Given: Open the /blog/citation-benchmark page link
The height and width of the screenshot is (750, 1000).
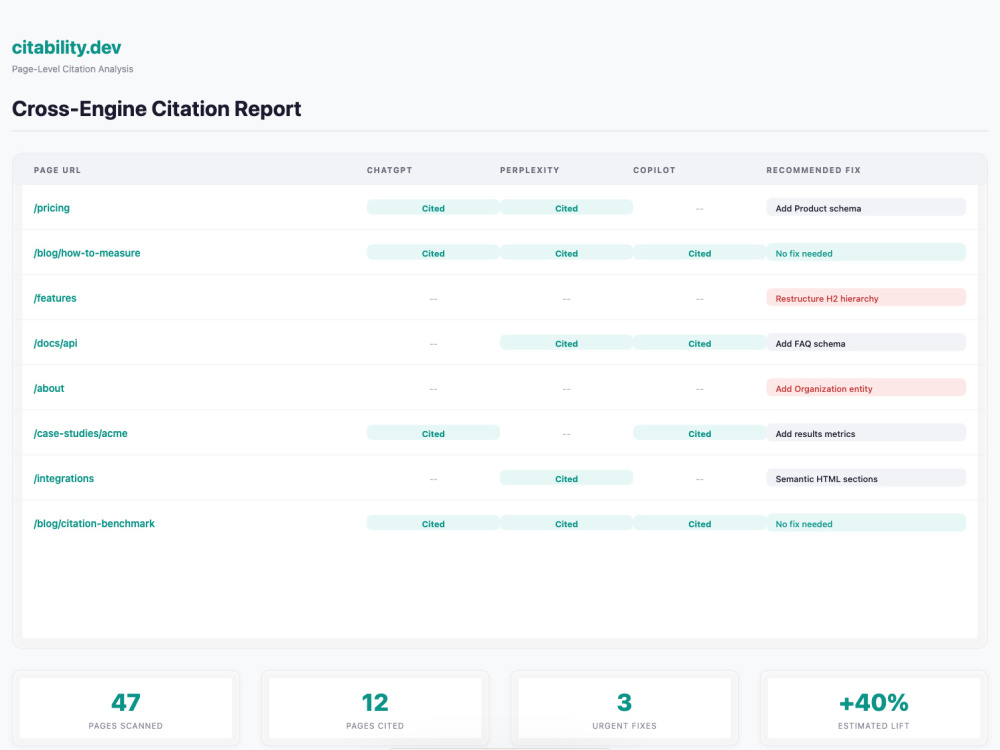Looking at the screenshot, I should (94, 524).
